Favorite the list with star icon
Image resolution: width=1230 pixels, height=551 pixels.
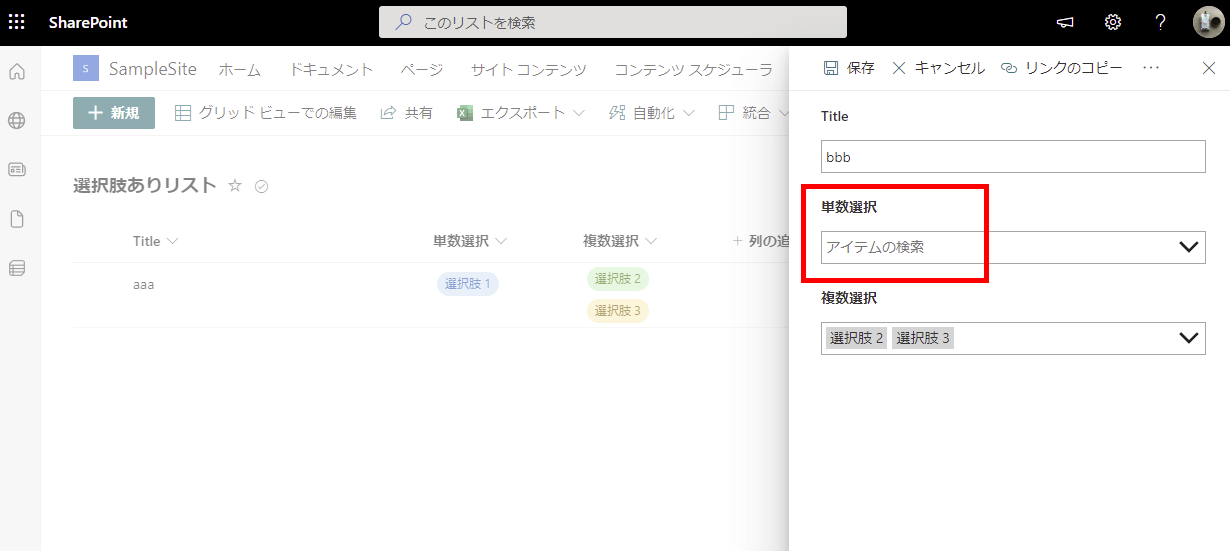235,185
